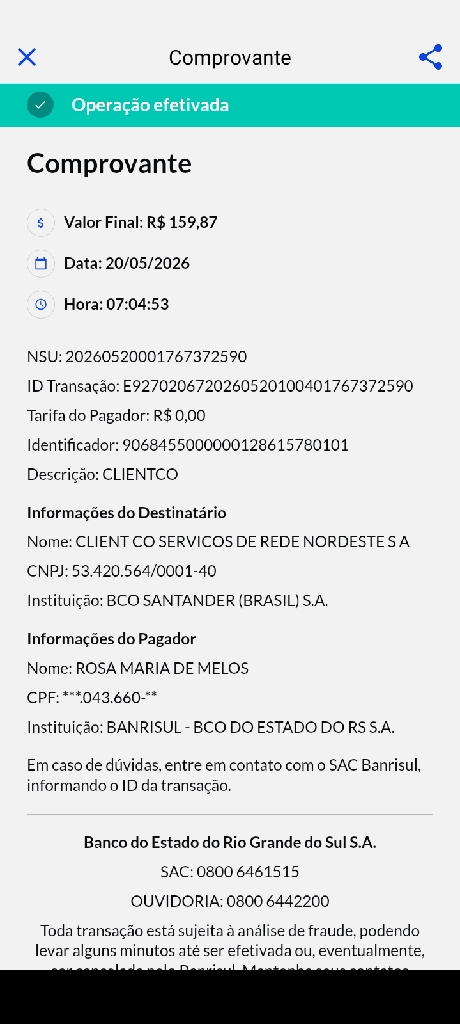Select the Operação efetivada banner

[x=230, y=105]
